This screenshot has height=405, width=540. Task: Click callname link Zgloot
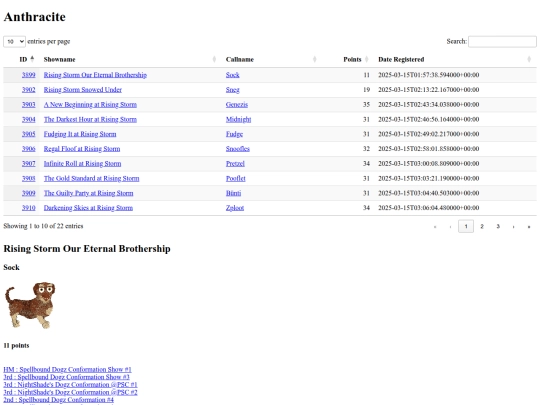[x=235, y=208]
